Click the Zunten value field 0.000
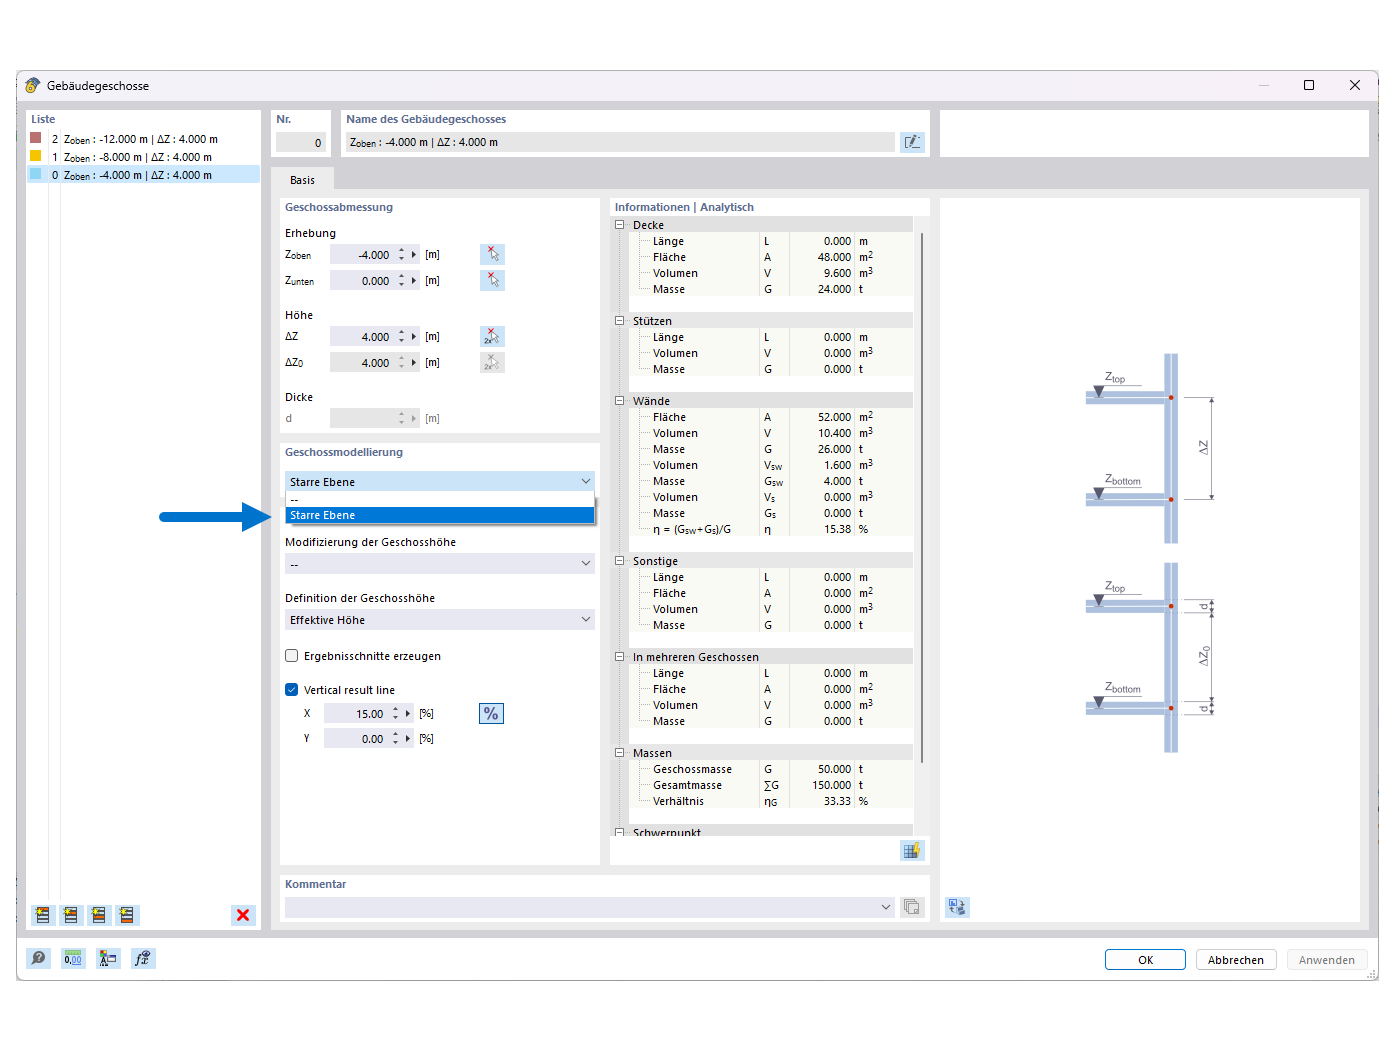1400x1050 pixels. pyautogui.click(x=362, y=281)
